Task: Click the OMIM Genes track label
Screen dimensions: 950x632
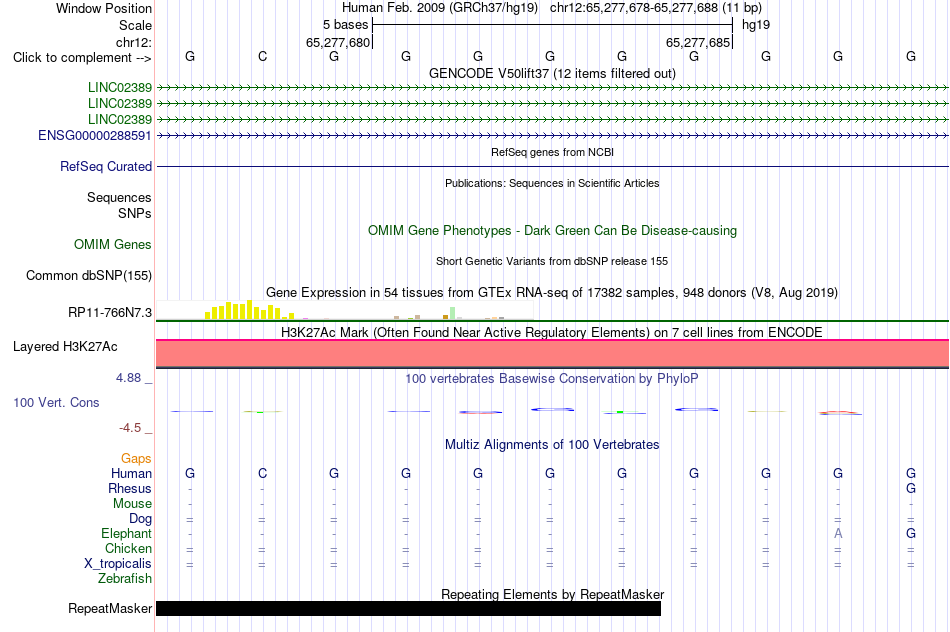Action: coord(113,244)
